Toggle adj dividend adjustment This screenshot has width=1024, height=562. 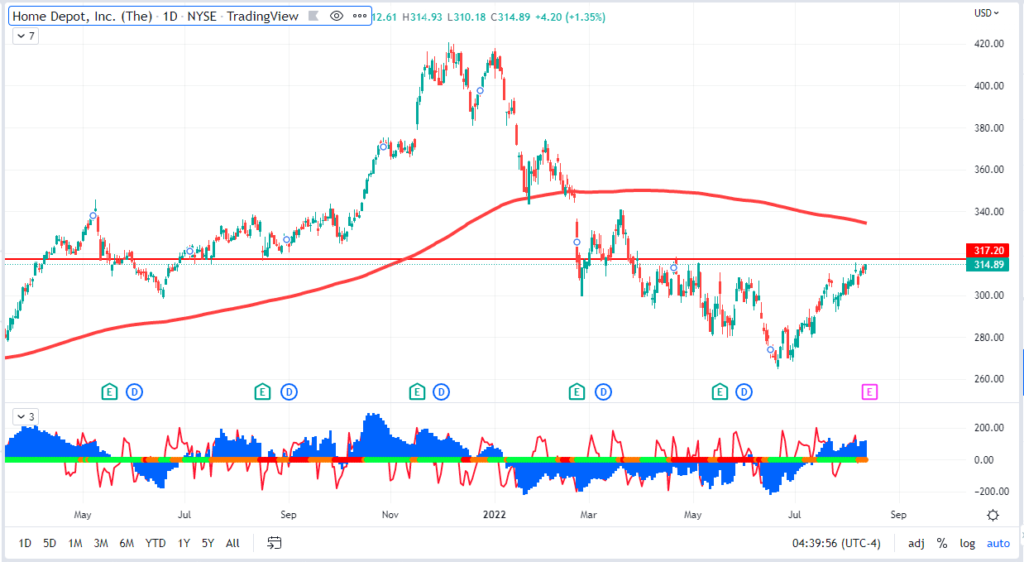coord(916,543)
